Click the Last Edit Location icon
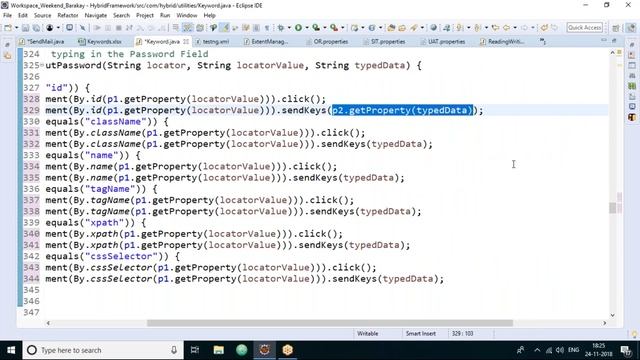The image size is (640, 360). pyautogui.click(x=495, y=28)
